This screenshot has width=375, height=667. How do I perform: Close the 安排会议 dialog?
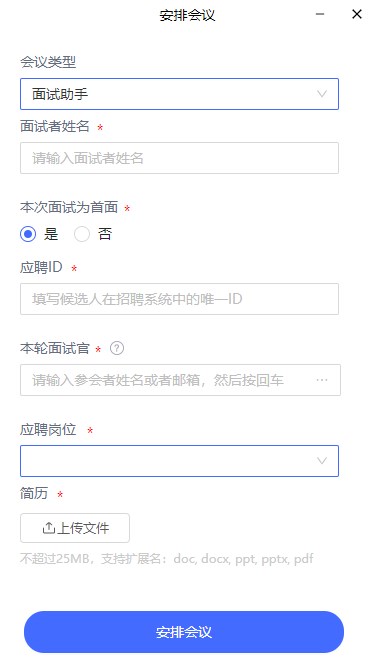point(357,14)
